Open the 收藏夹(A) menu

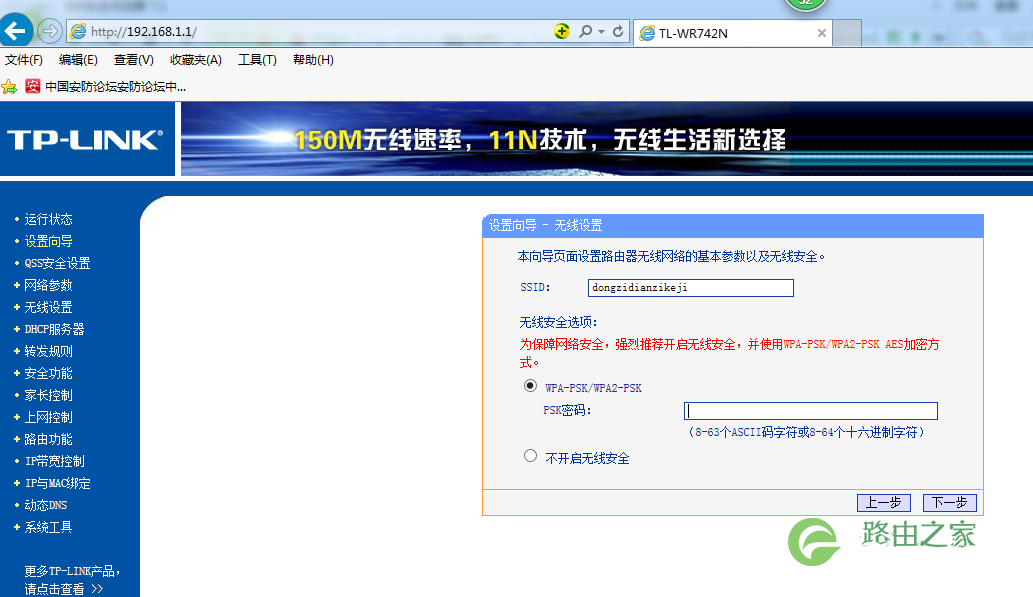click(x=196, y=60)
